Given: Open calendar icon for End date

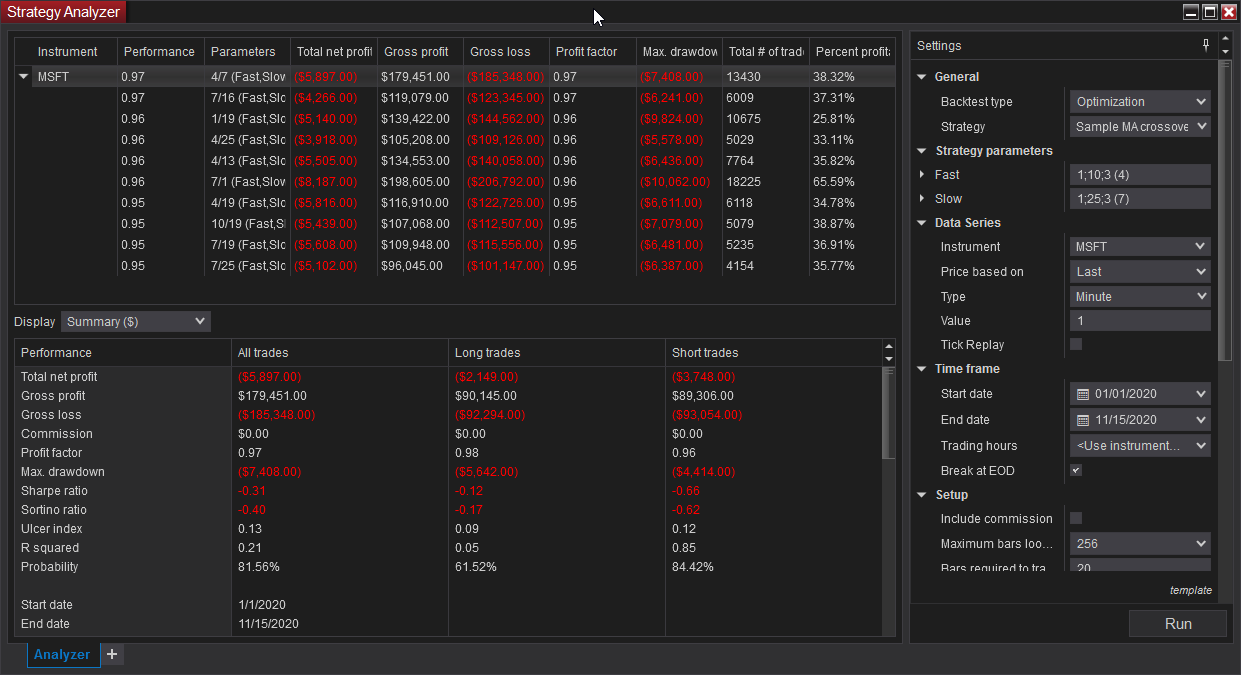Looking at the screenshot, I should click(1082, 420).
